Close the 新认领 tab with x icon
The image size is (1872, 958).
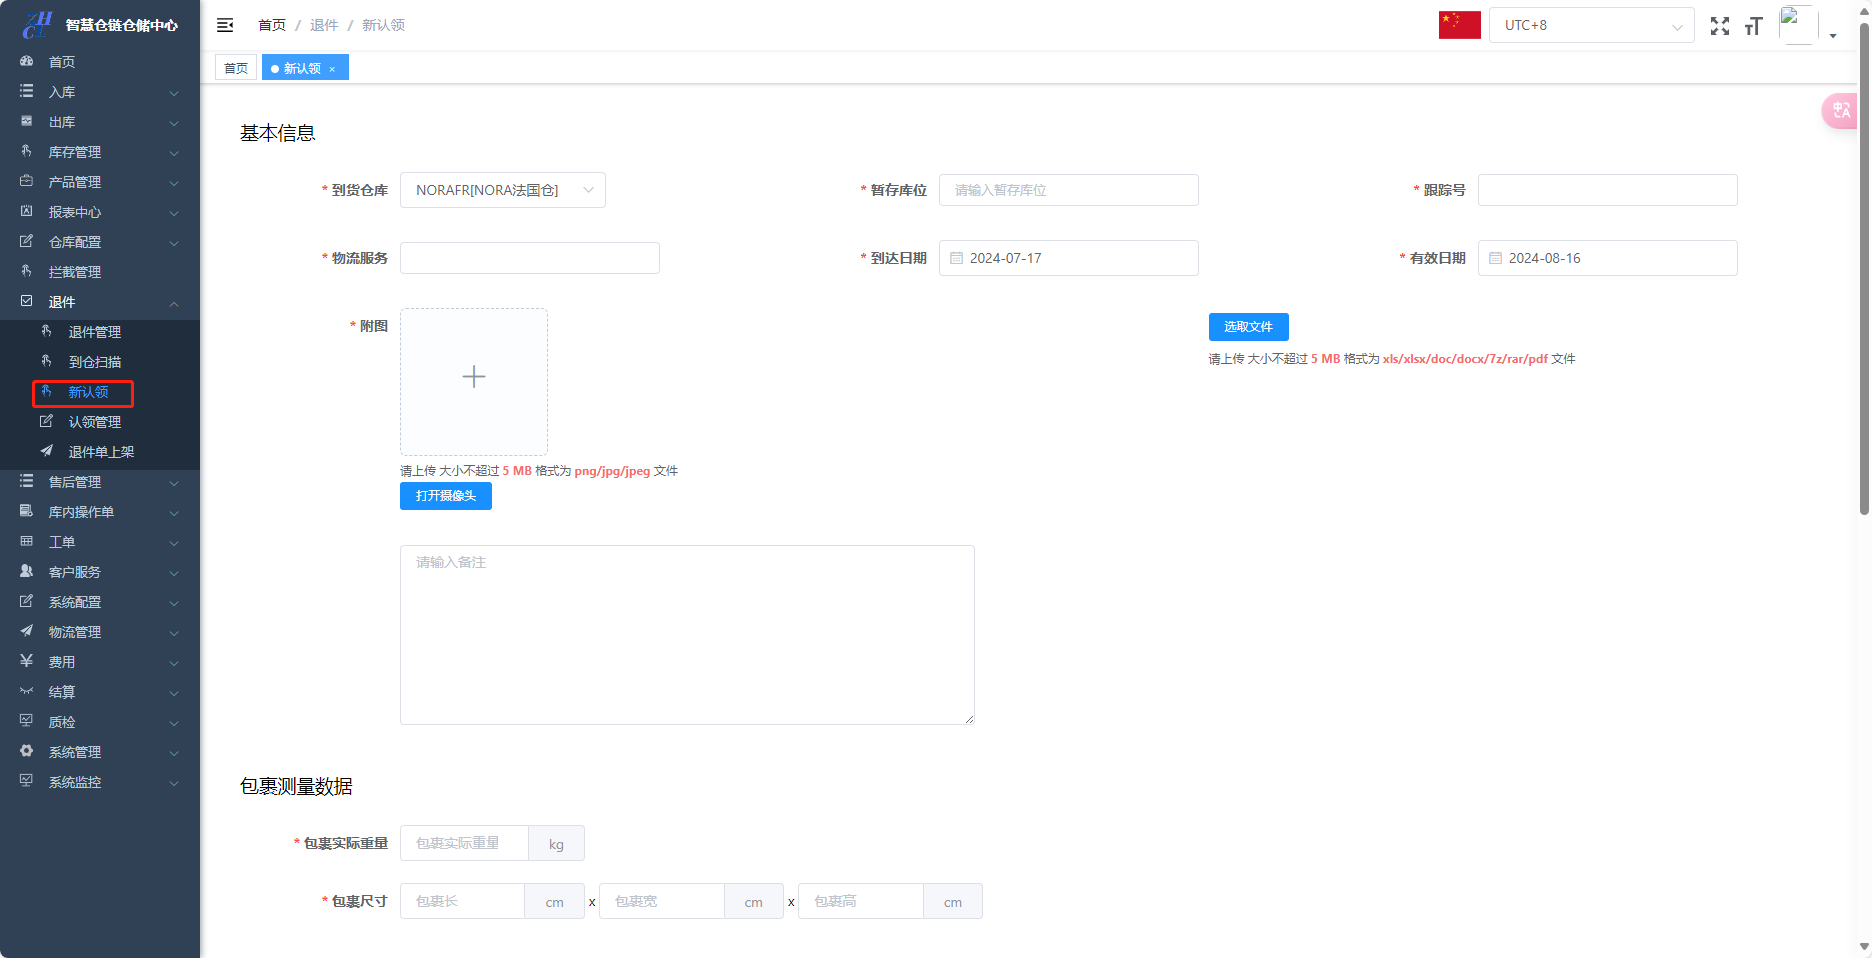332,69
